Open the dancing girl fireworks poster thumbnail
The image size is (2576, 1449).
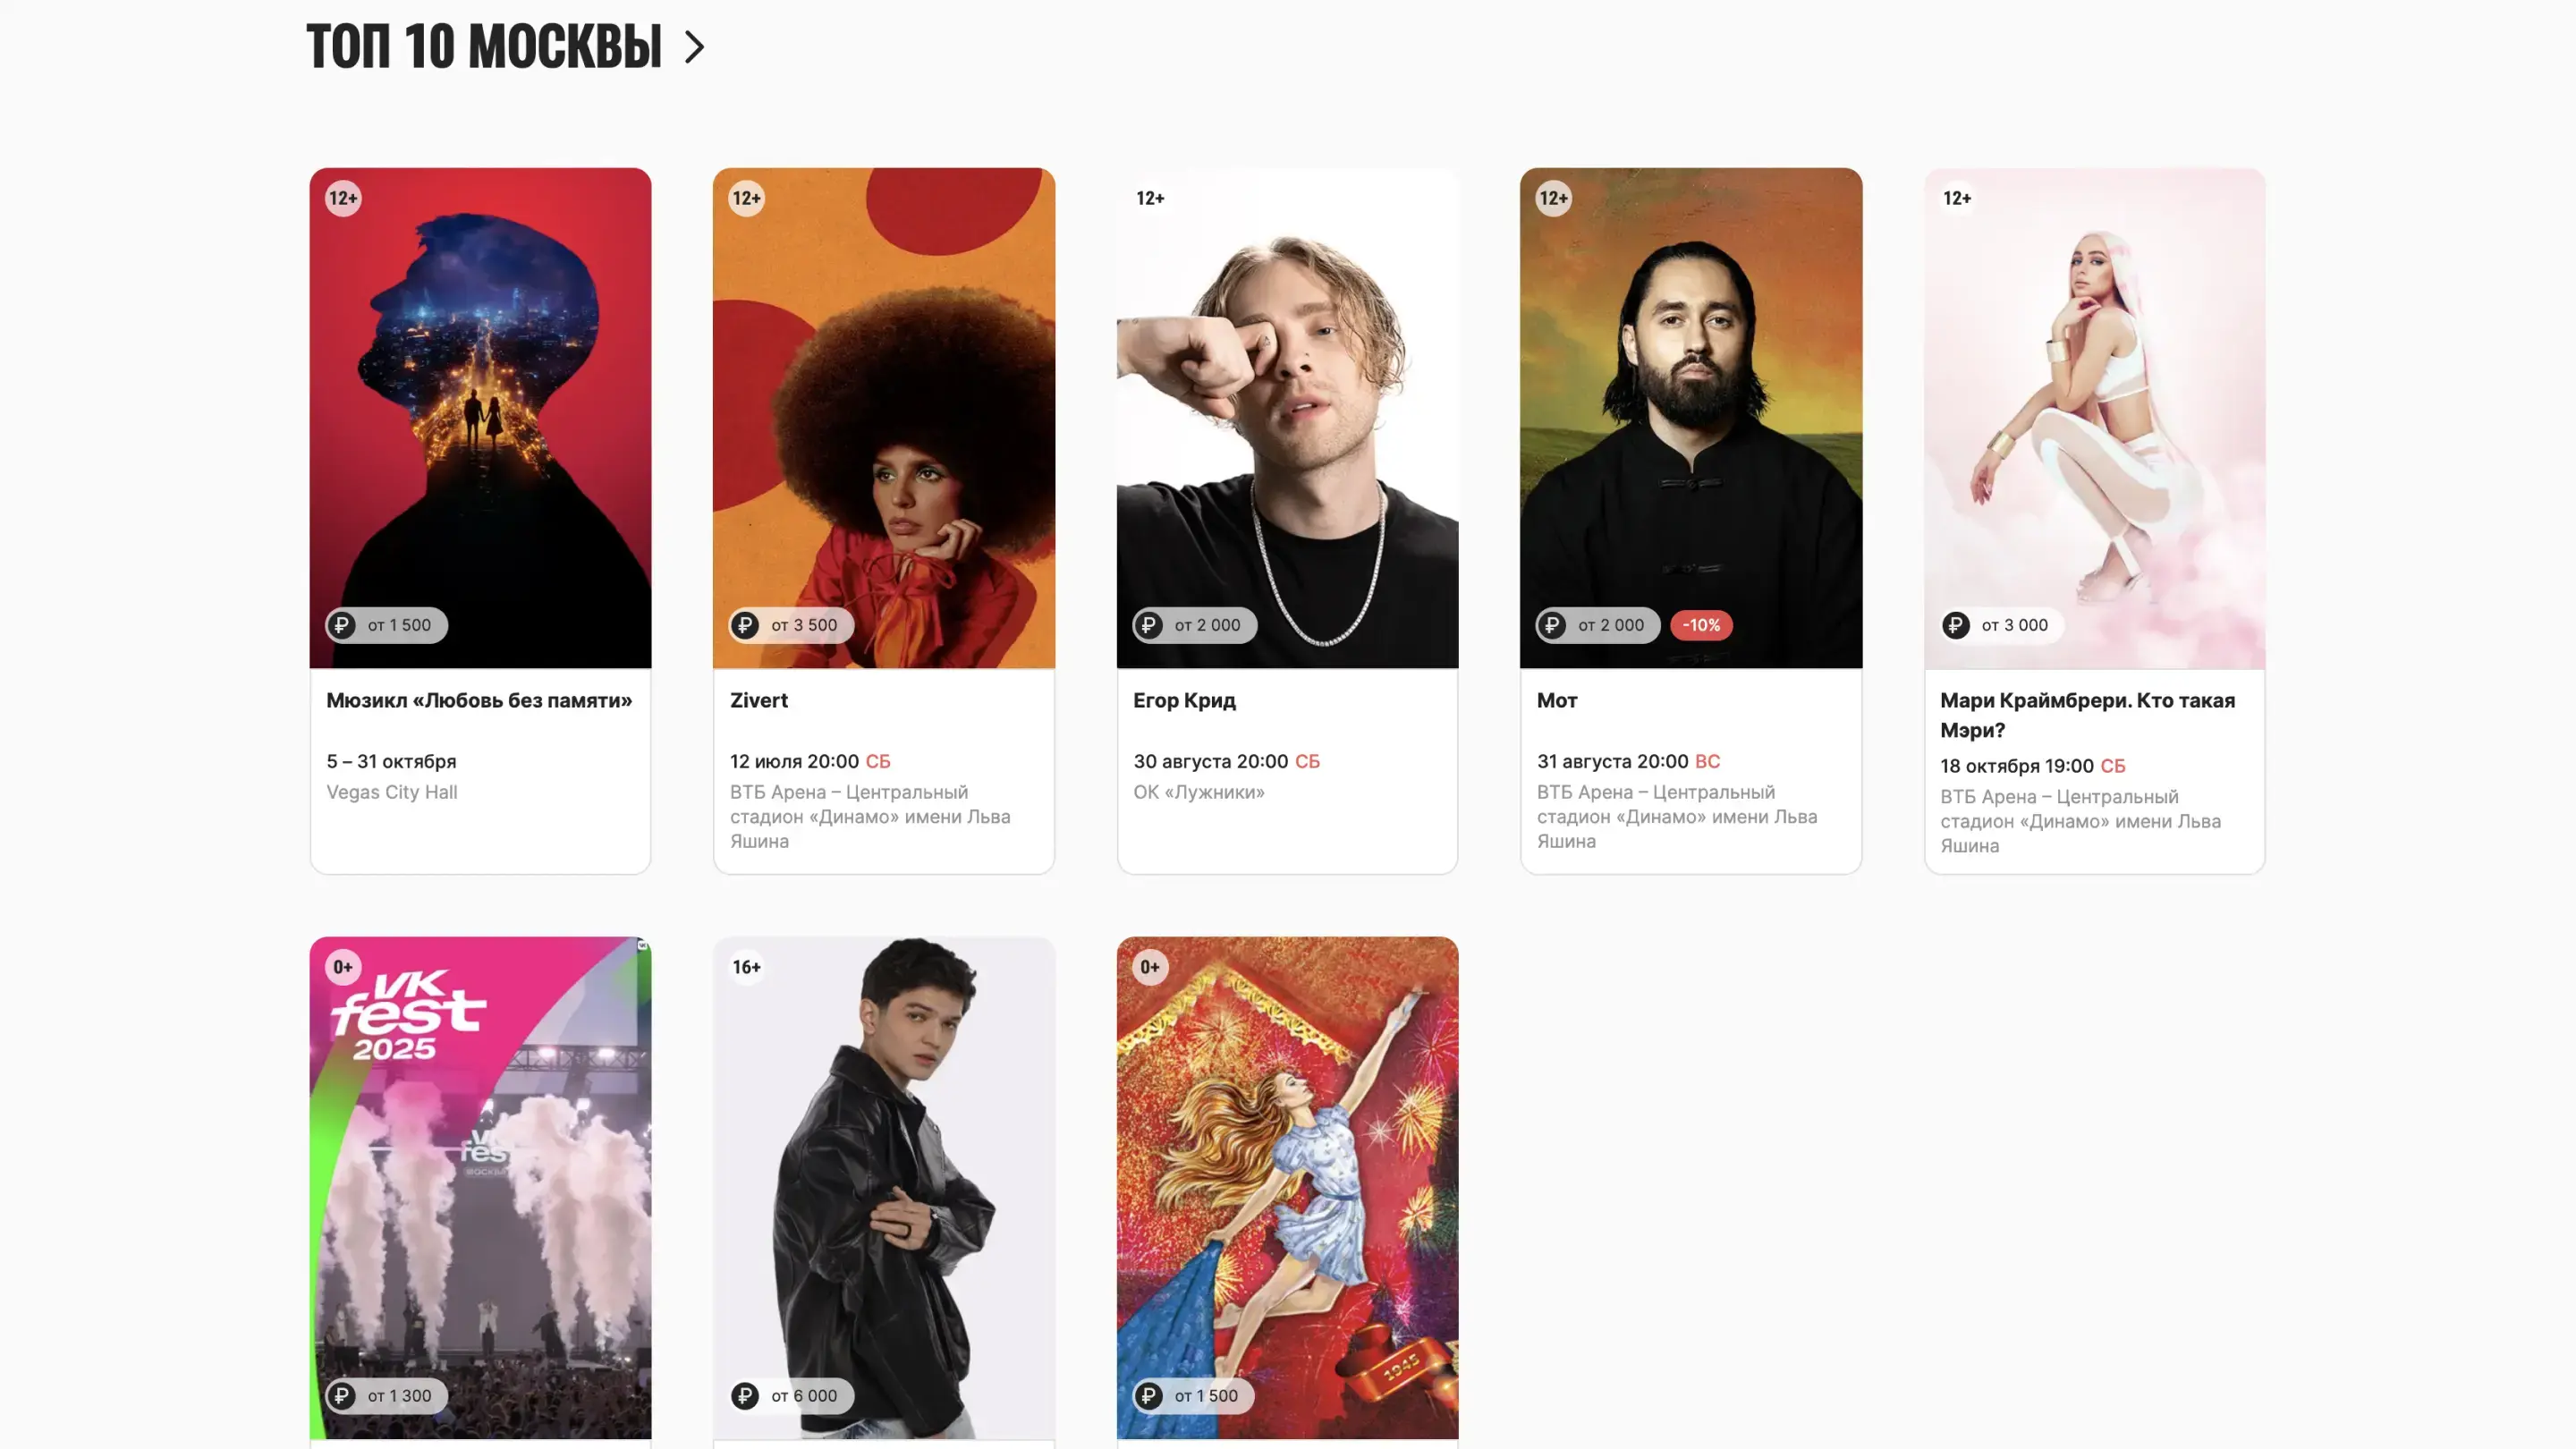[x=1287, y=1187]
